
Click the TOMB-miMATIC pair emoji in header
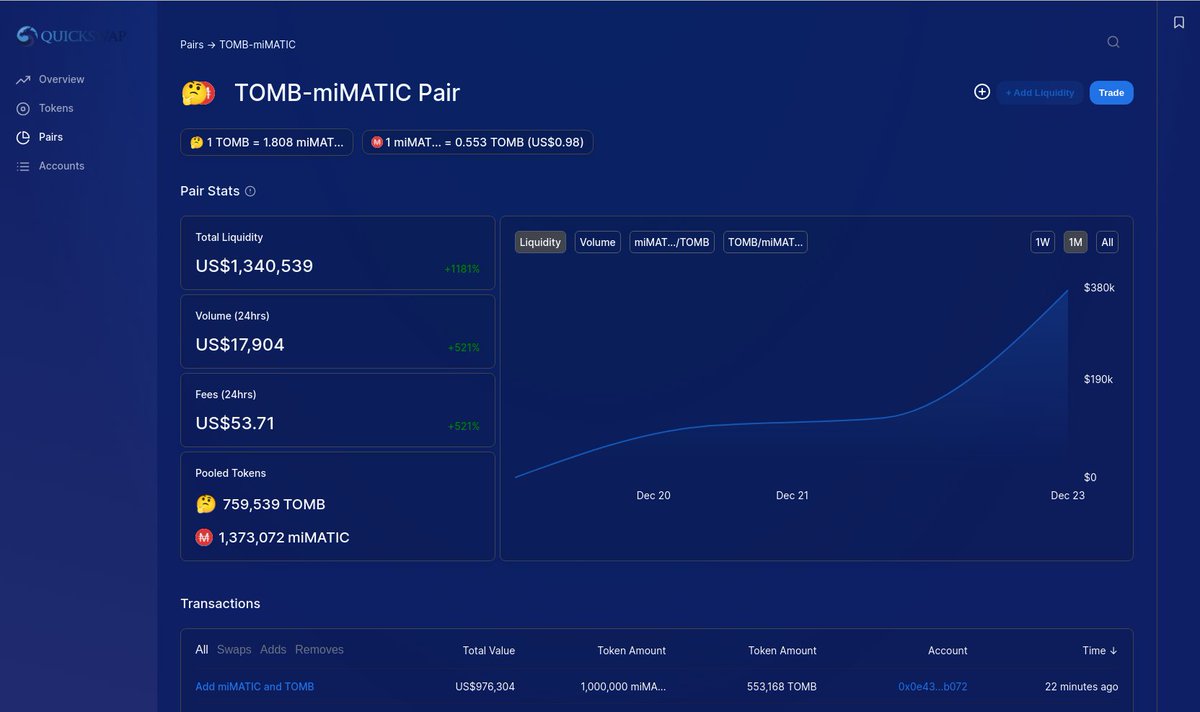point(198,93)
